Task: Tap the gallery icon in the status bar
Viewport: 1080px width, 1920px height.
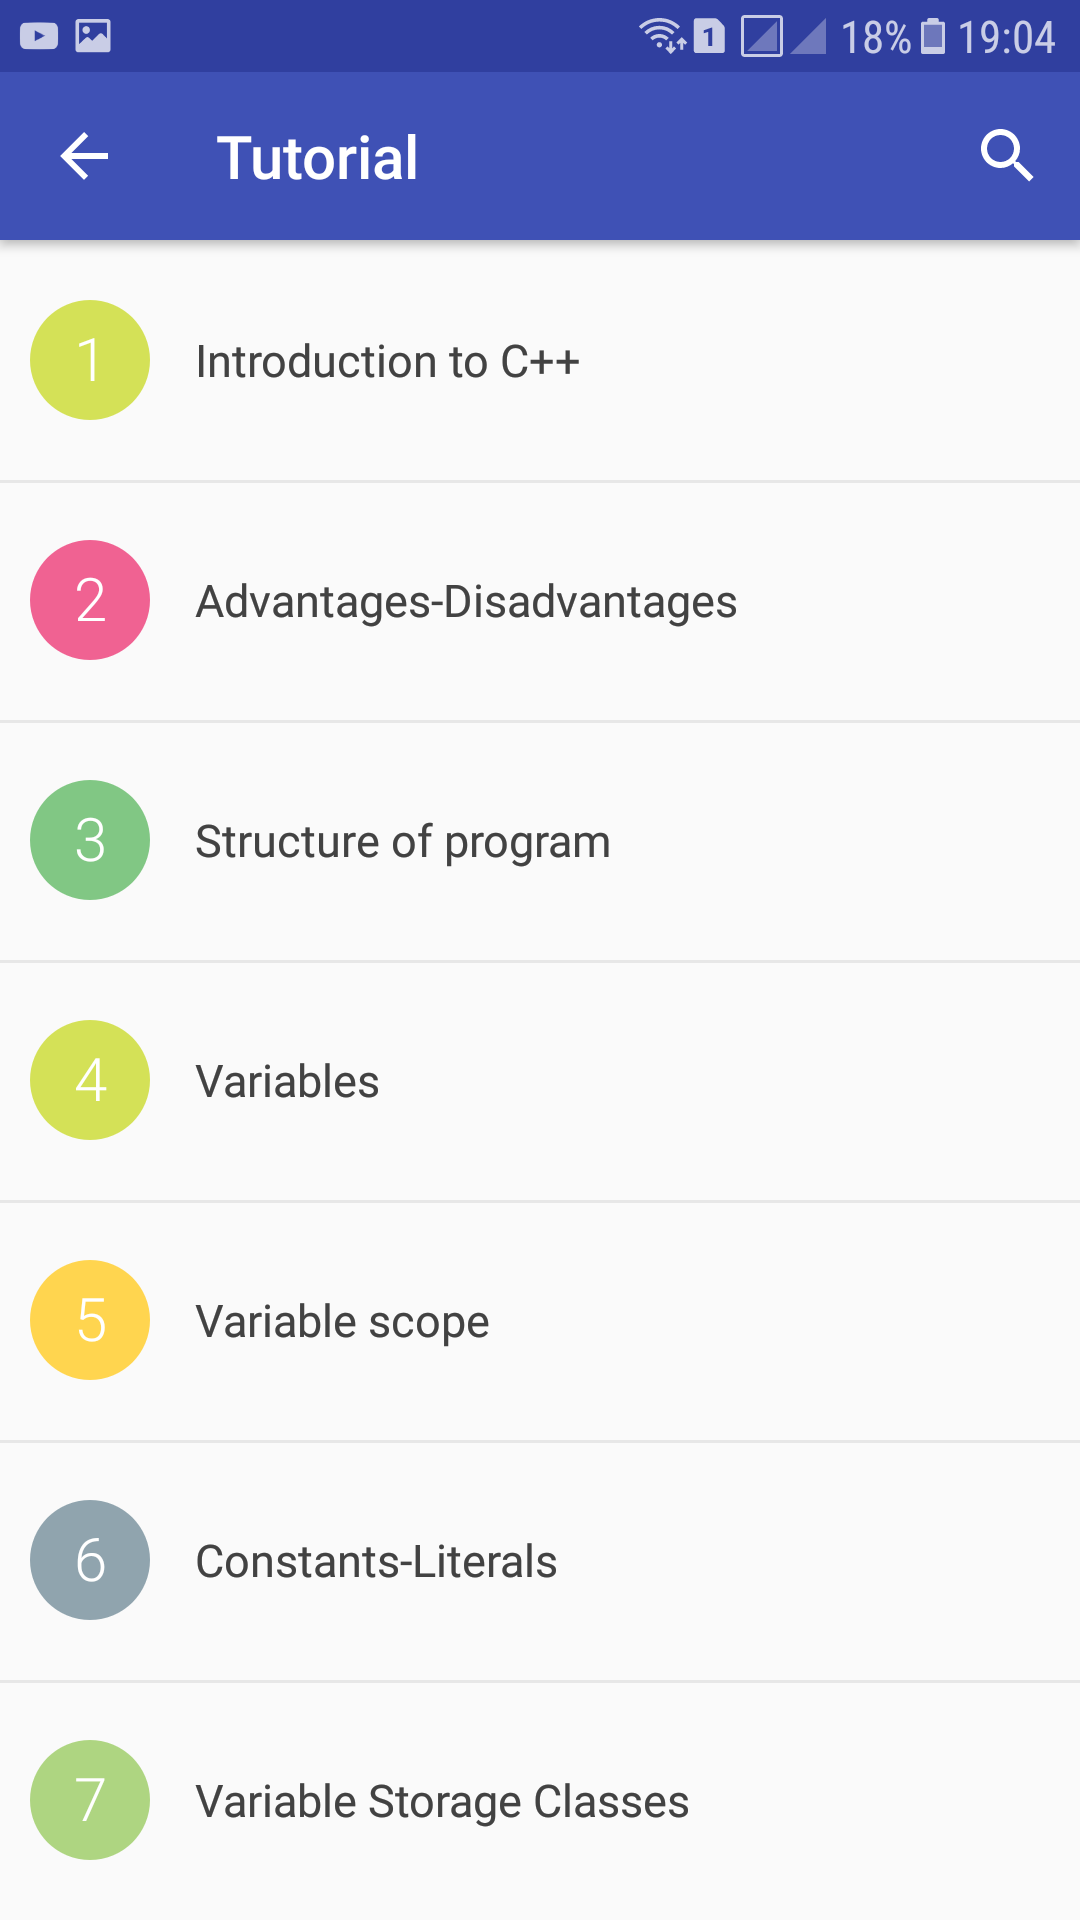Action: [x=94, y=36]
